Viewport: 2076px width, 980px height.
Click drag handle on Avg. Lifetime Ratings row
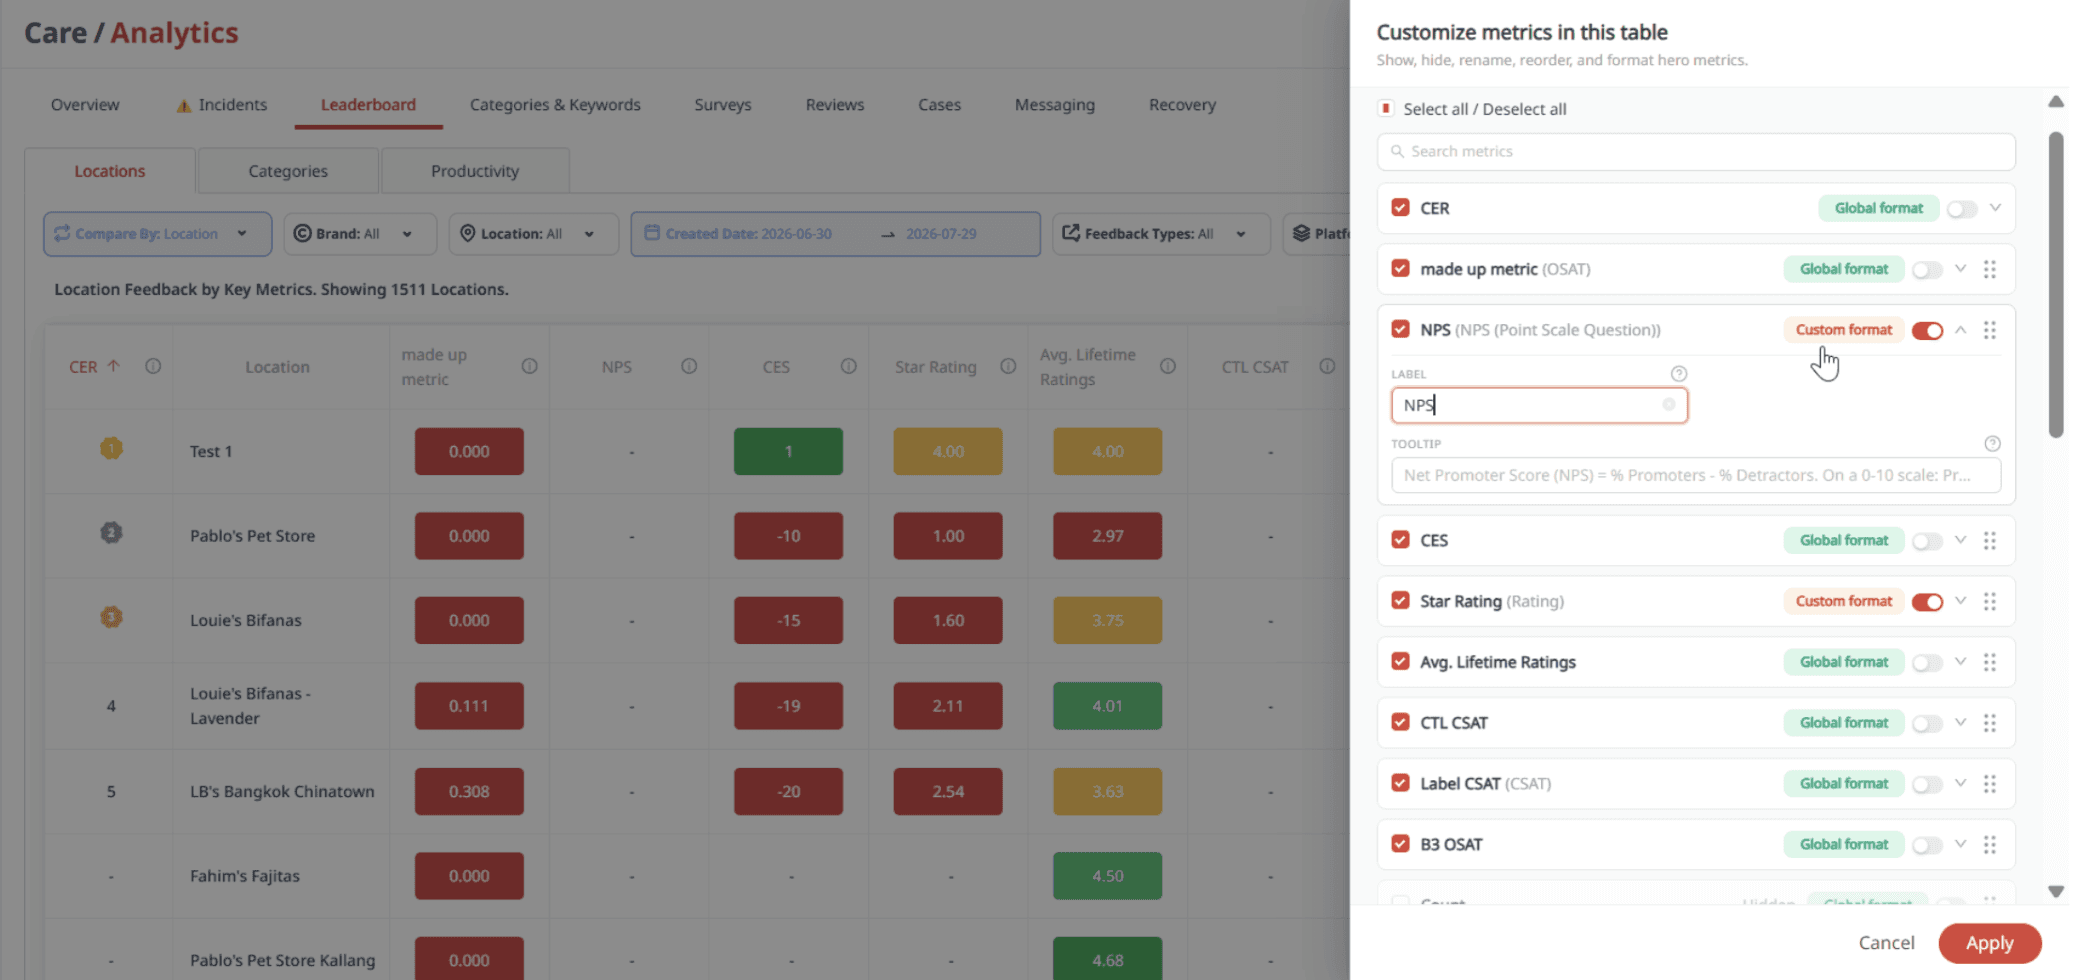(1990, 662)
